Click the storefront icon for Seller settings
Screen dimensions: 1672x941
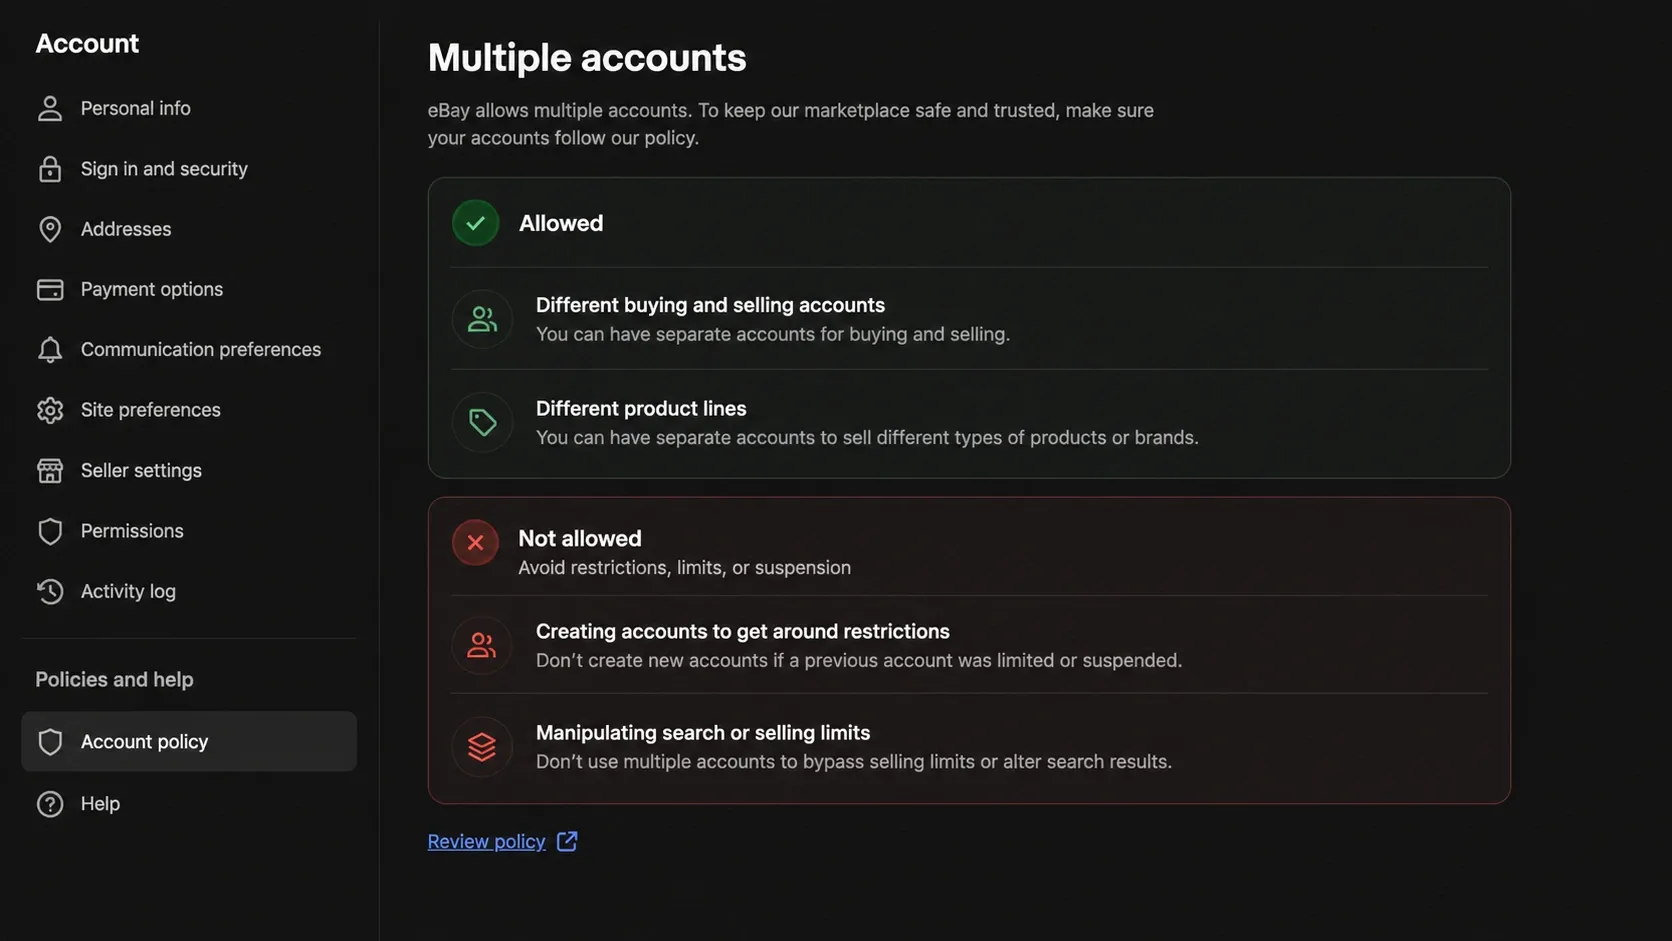(x=50, y=470)
